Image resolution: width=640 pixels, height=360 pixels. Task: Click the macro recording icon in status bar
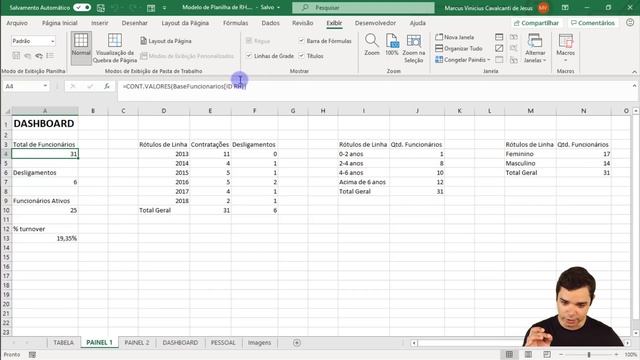32,355
